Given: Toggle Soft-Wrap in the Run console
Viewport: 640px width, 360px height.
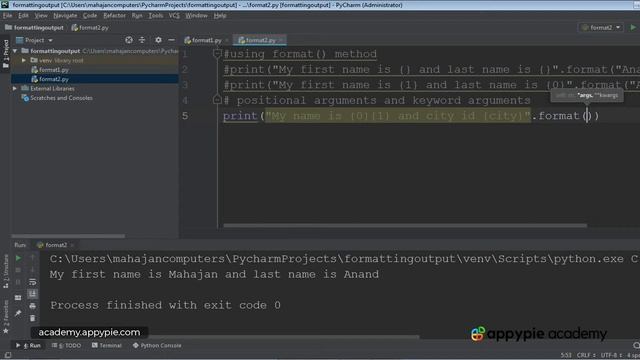Looking at the screenshot, I should coord(33,282).
